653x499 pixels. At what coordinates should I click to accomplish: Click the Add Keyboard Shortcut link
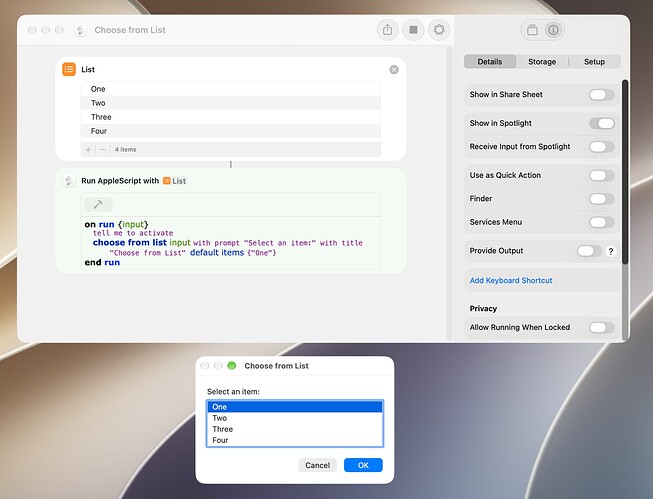pos(511,280)
